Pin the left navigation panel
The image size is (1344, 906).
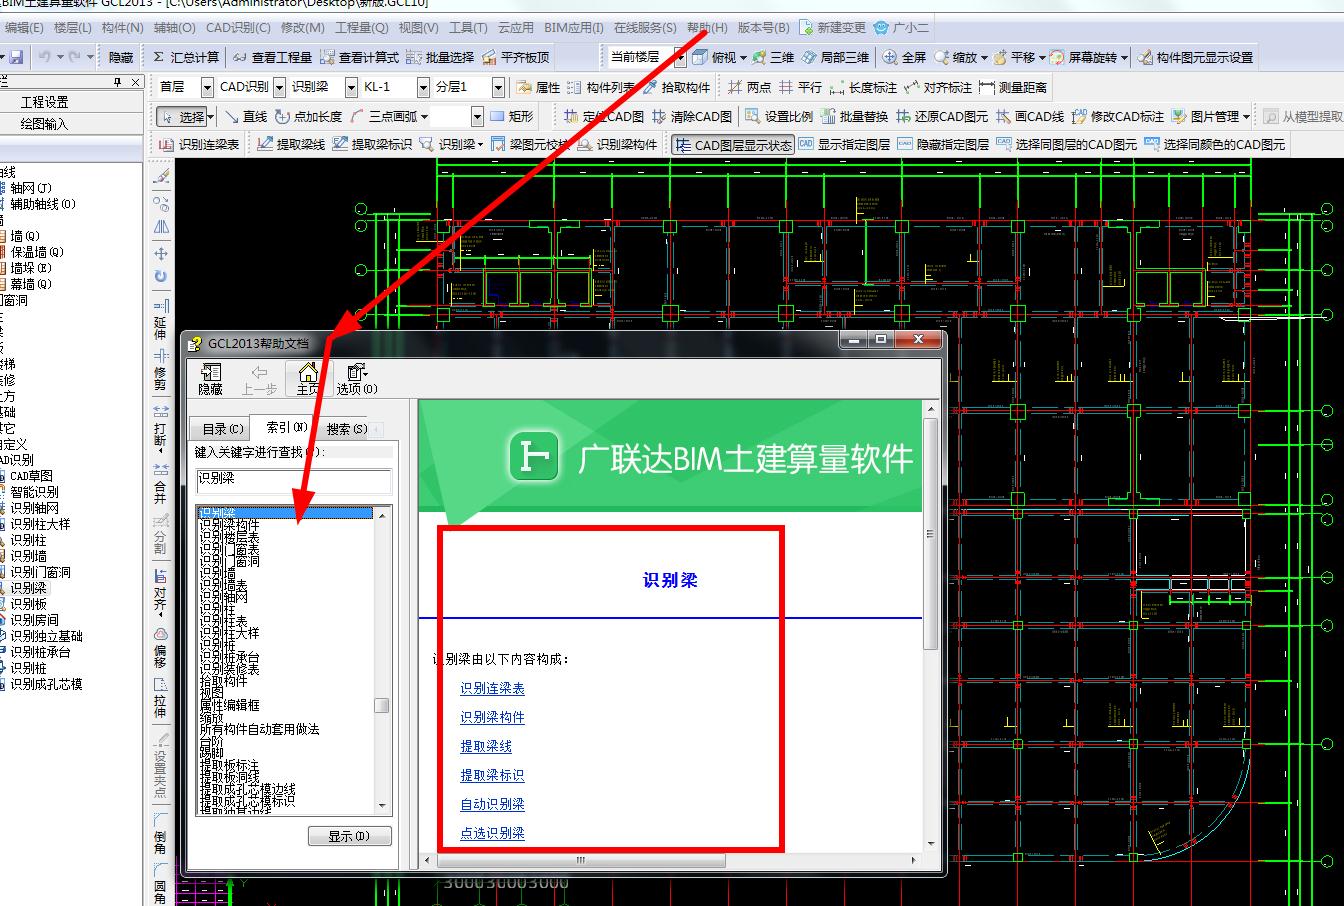coord(118,82)
